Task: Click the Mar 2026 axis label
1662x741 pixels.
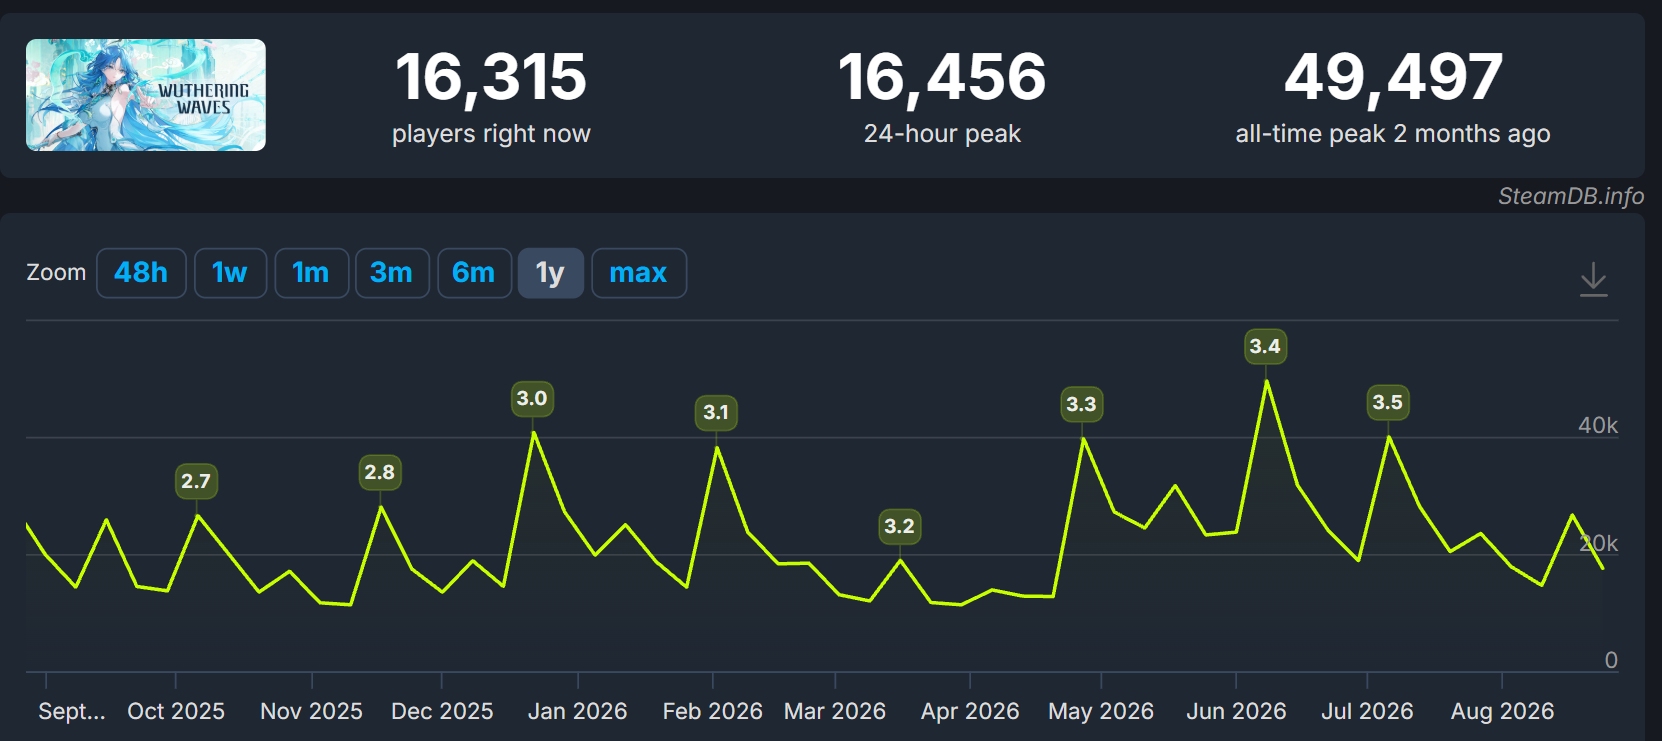Action: coord(835,711)
